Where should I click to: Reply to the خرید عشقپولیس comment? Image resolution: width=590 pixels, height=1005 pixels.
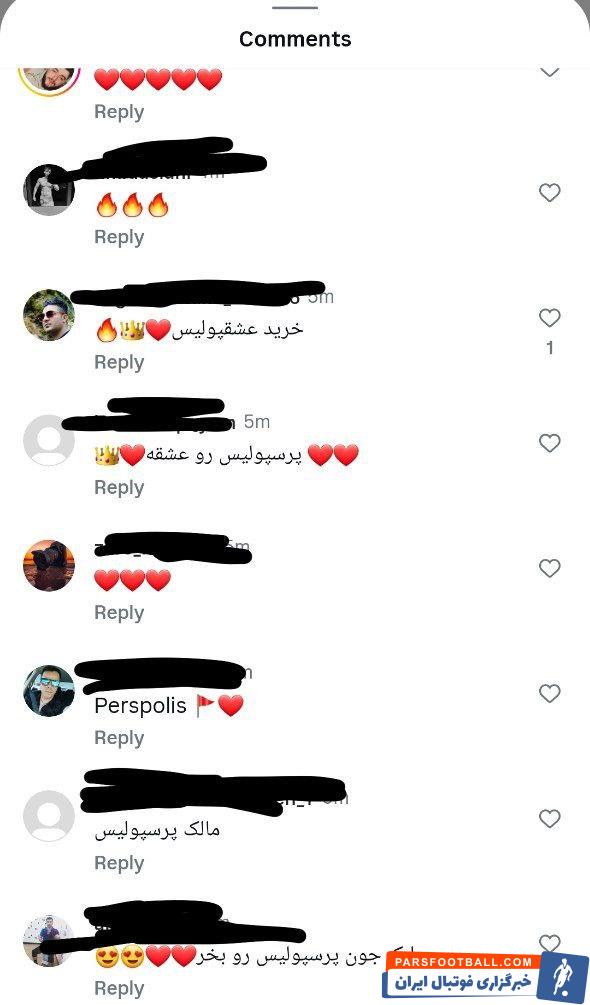119,362
